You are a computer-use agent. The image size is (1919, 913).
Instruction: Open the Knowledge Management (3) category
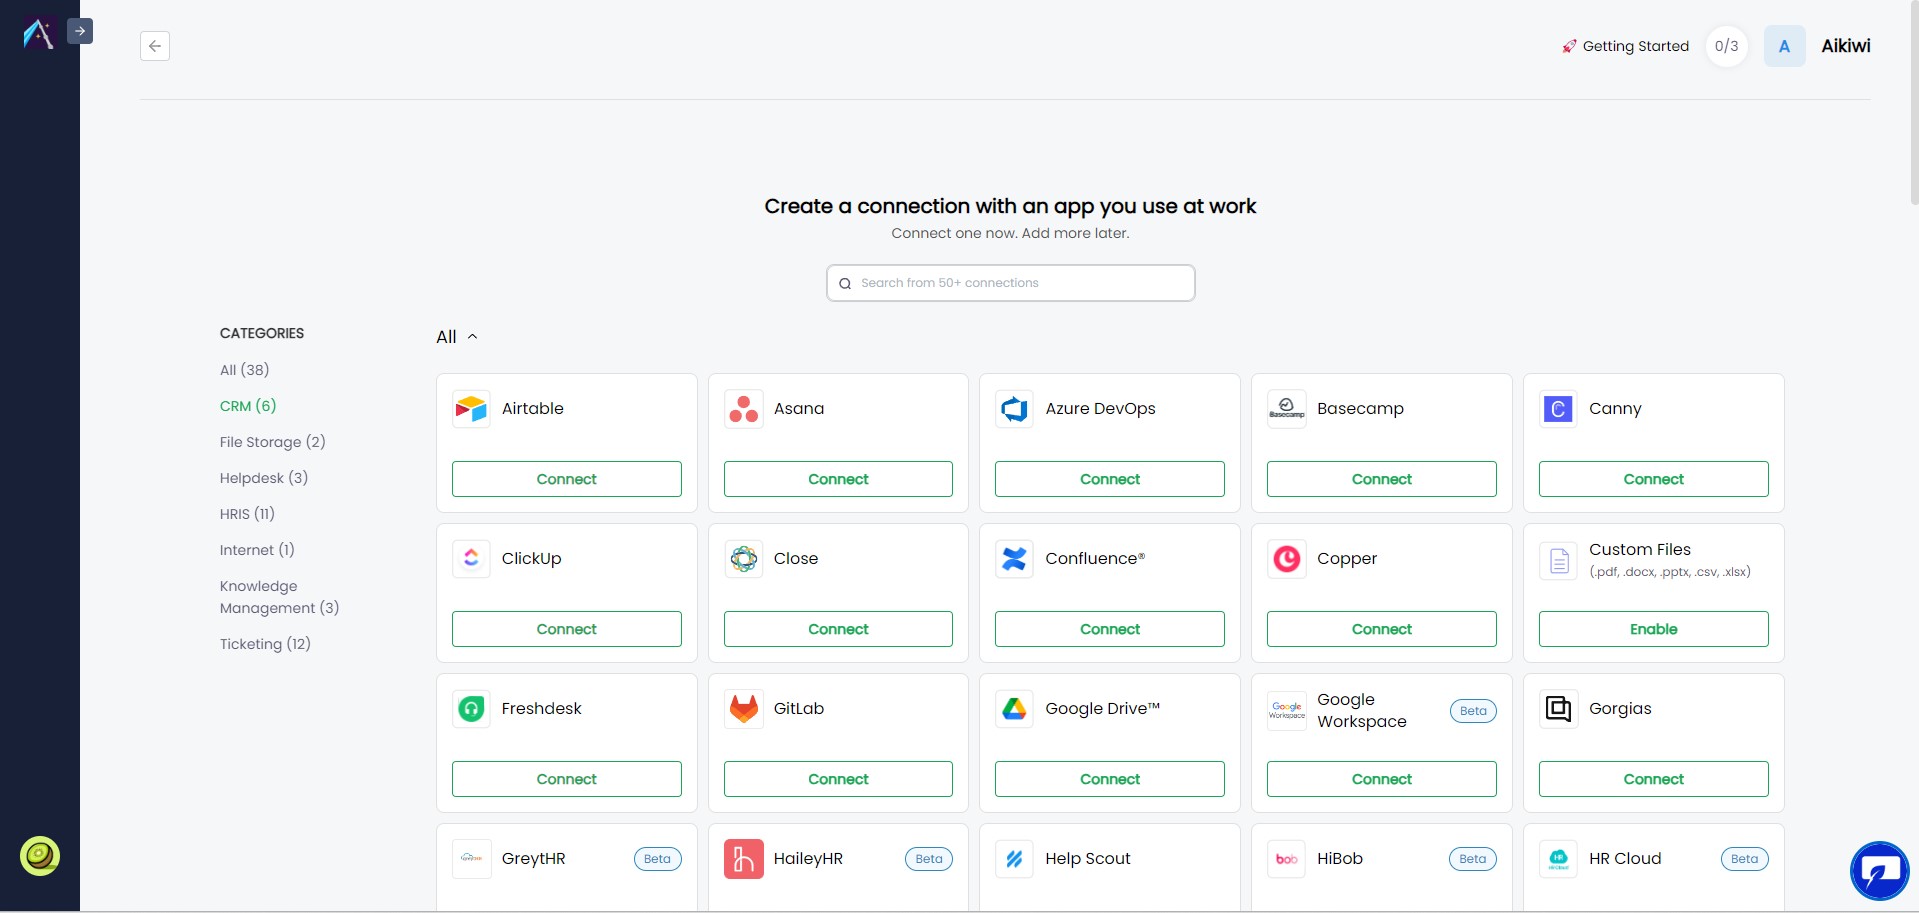point(280,597)
